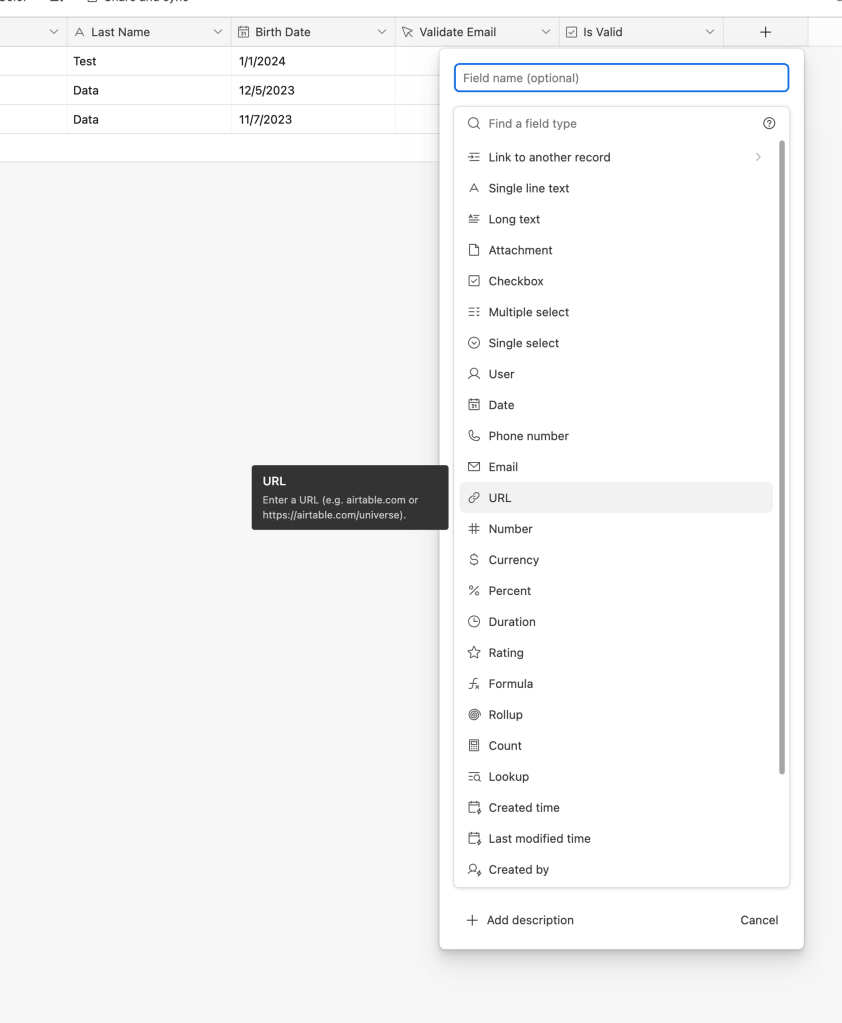Select the Rollup field type
This screenshot has width=842, height=1023.
point(505,714)
